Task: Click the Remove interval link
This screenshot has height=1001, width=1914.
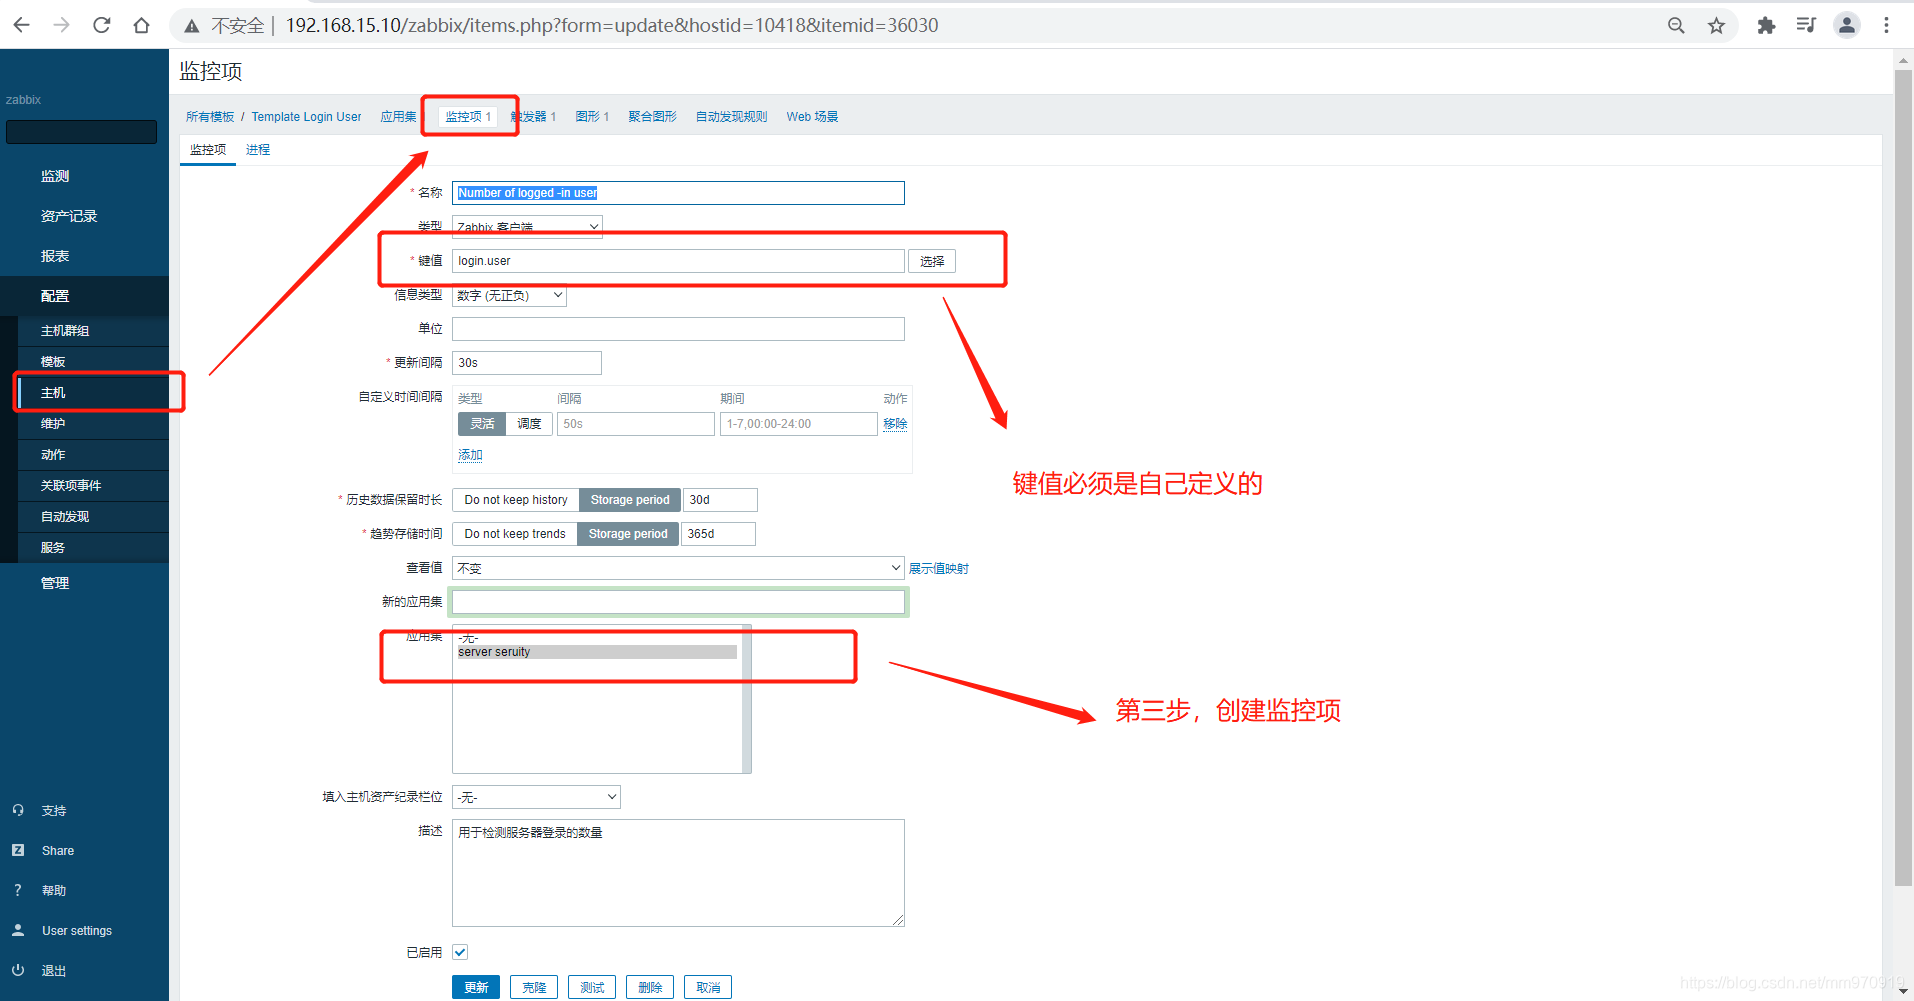Action: [x=895, y=424]
